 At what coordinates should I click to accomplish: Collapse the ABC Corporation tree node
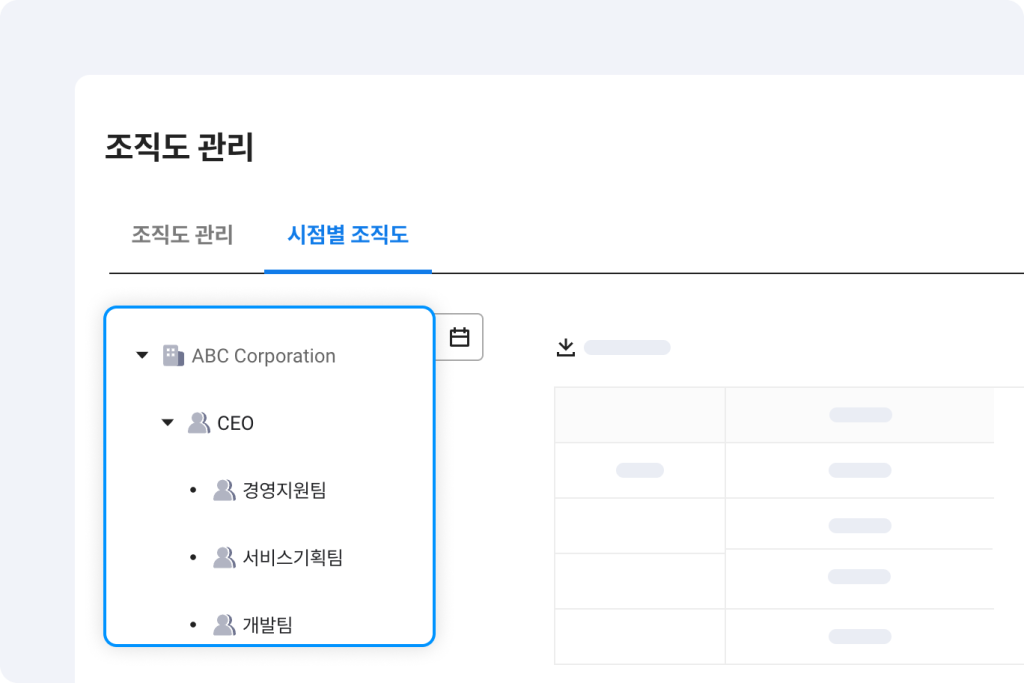click(142, 355)
